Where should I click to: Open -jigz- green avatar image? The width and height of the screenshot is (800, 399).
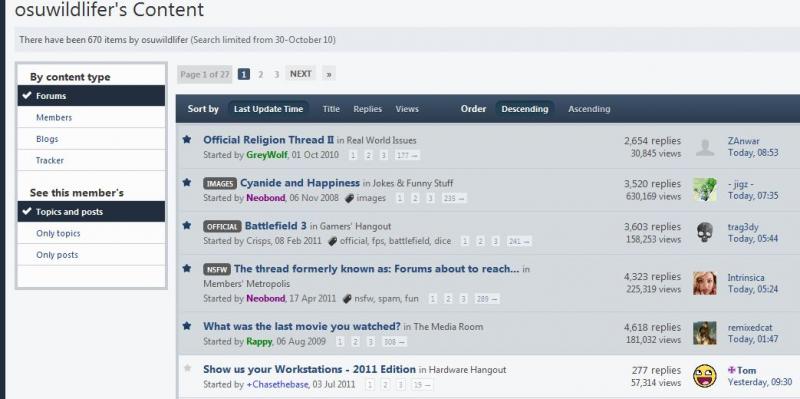coord(705,190)
